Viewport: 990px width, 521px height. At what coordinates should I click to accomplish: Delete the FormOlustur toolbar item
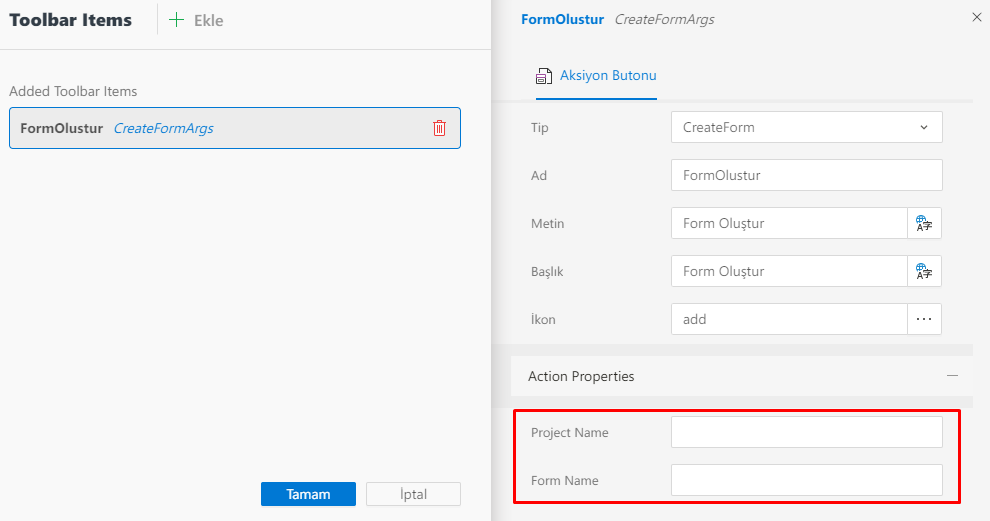pyautogui.click(x=439, y=128)
